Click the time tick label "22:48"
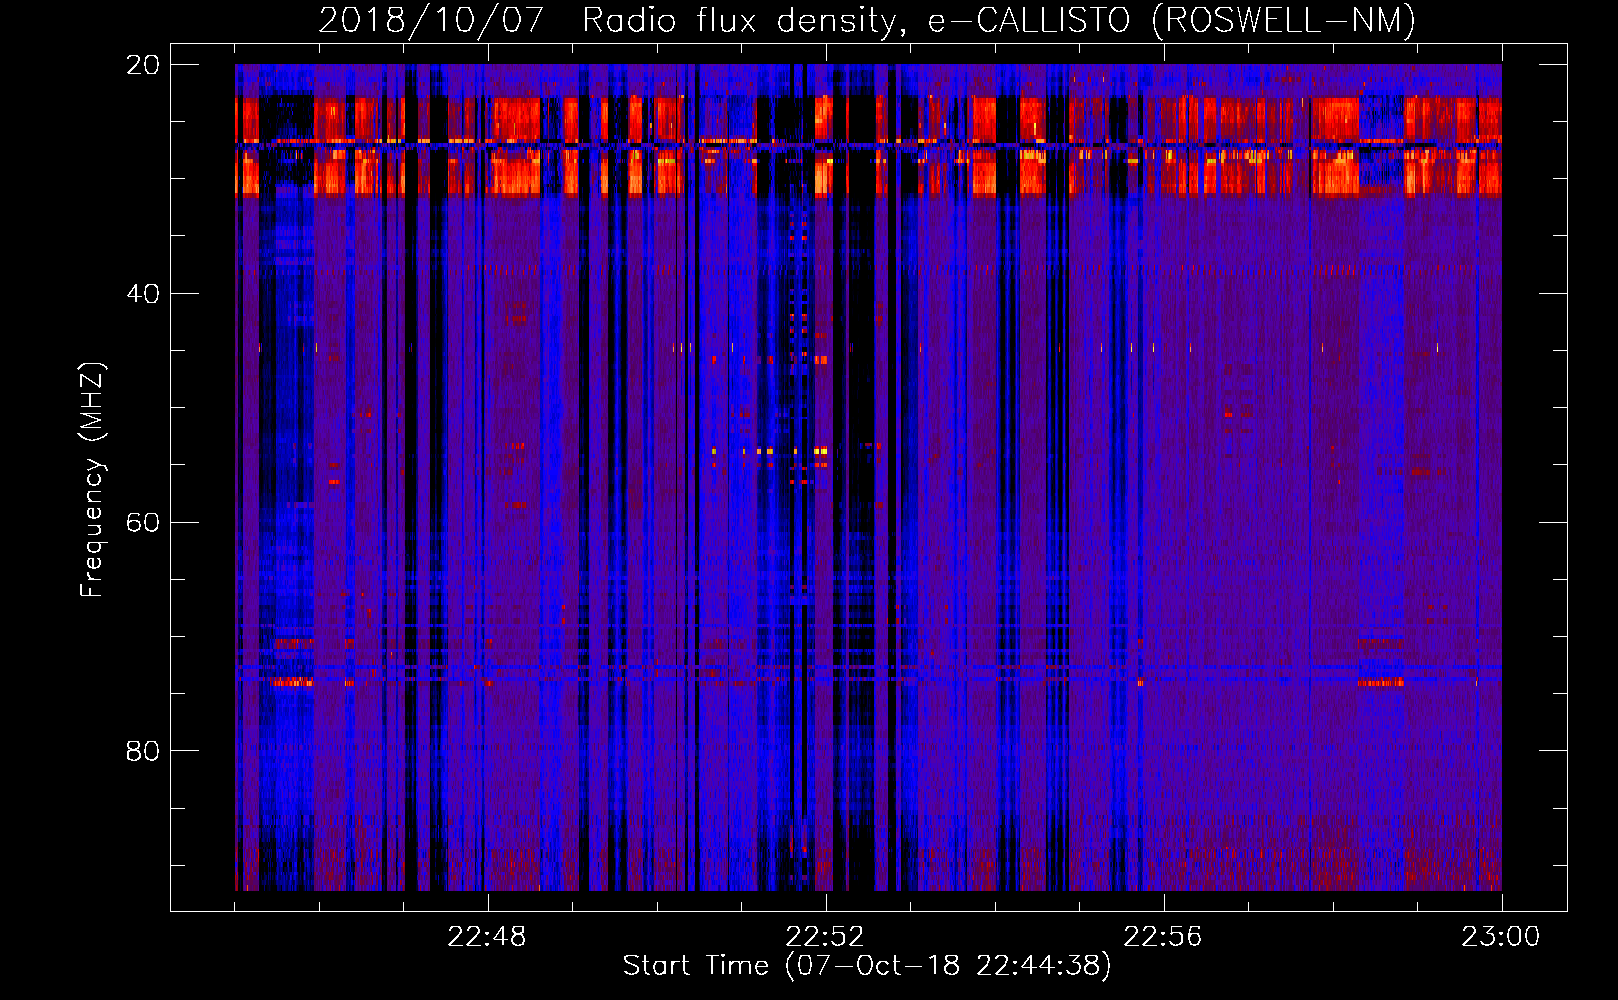Viewport: 1618px width, 1000px height. coord(487,937)
